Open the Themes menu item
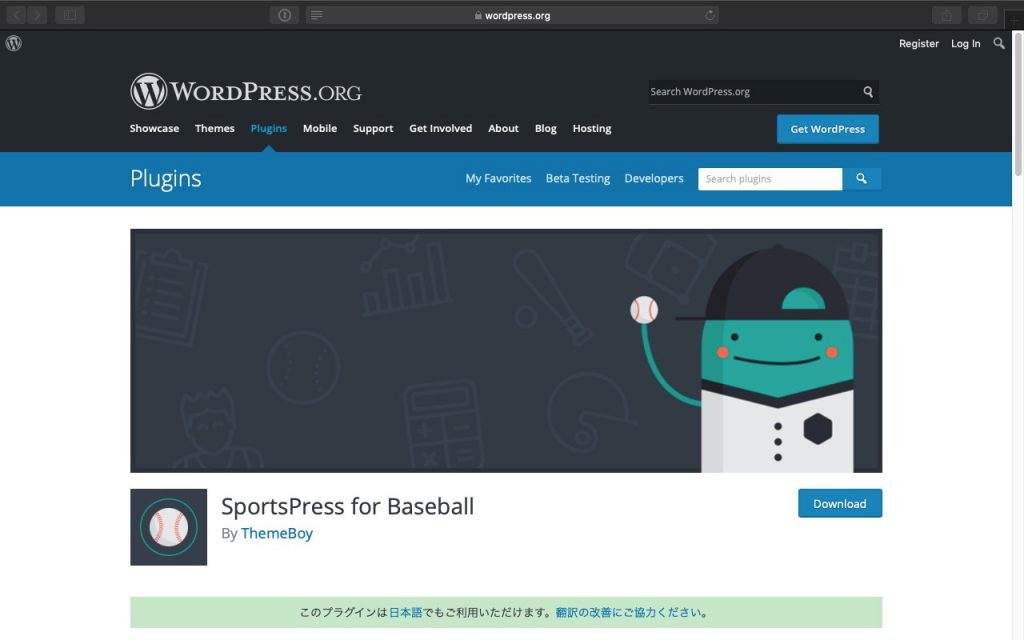Screen dimensions: 1024x640 click(214, 129)
